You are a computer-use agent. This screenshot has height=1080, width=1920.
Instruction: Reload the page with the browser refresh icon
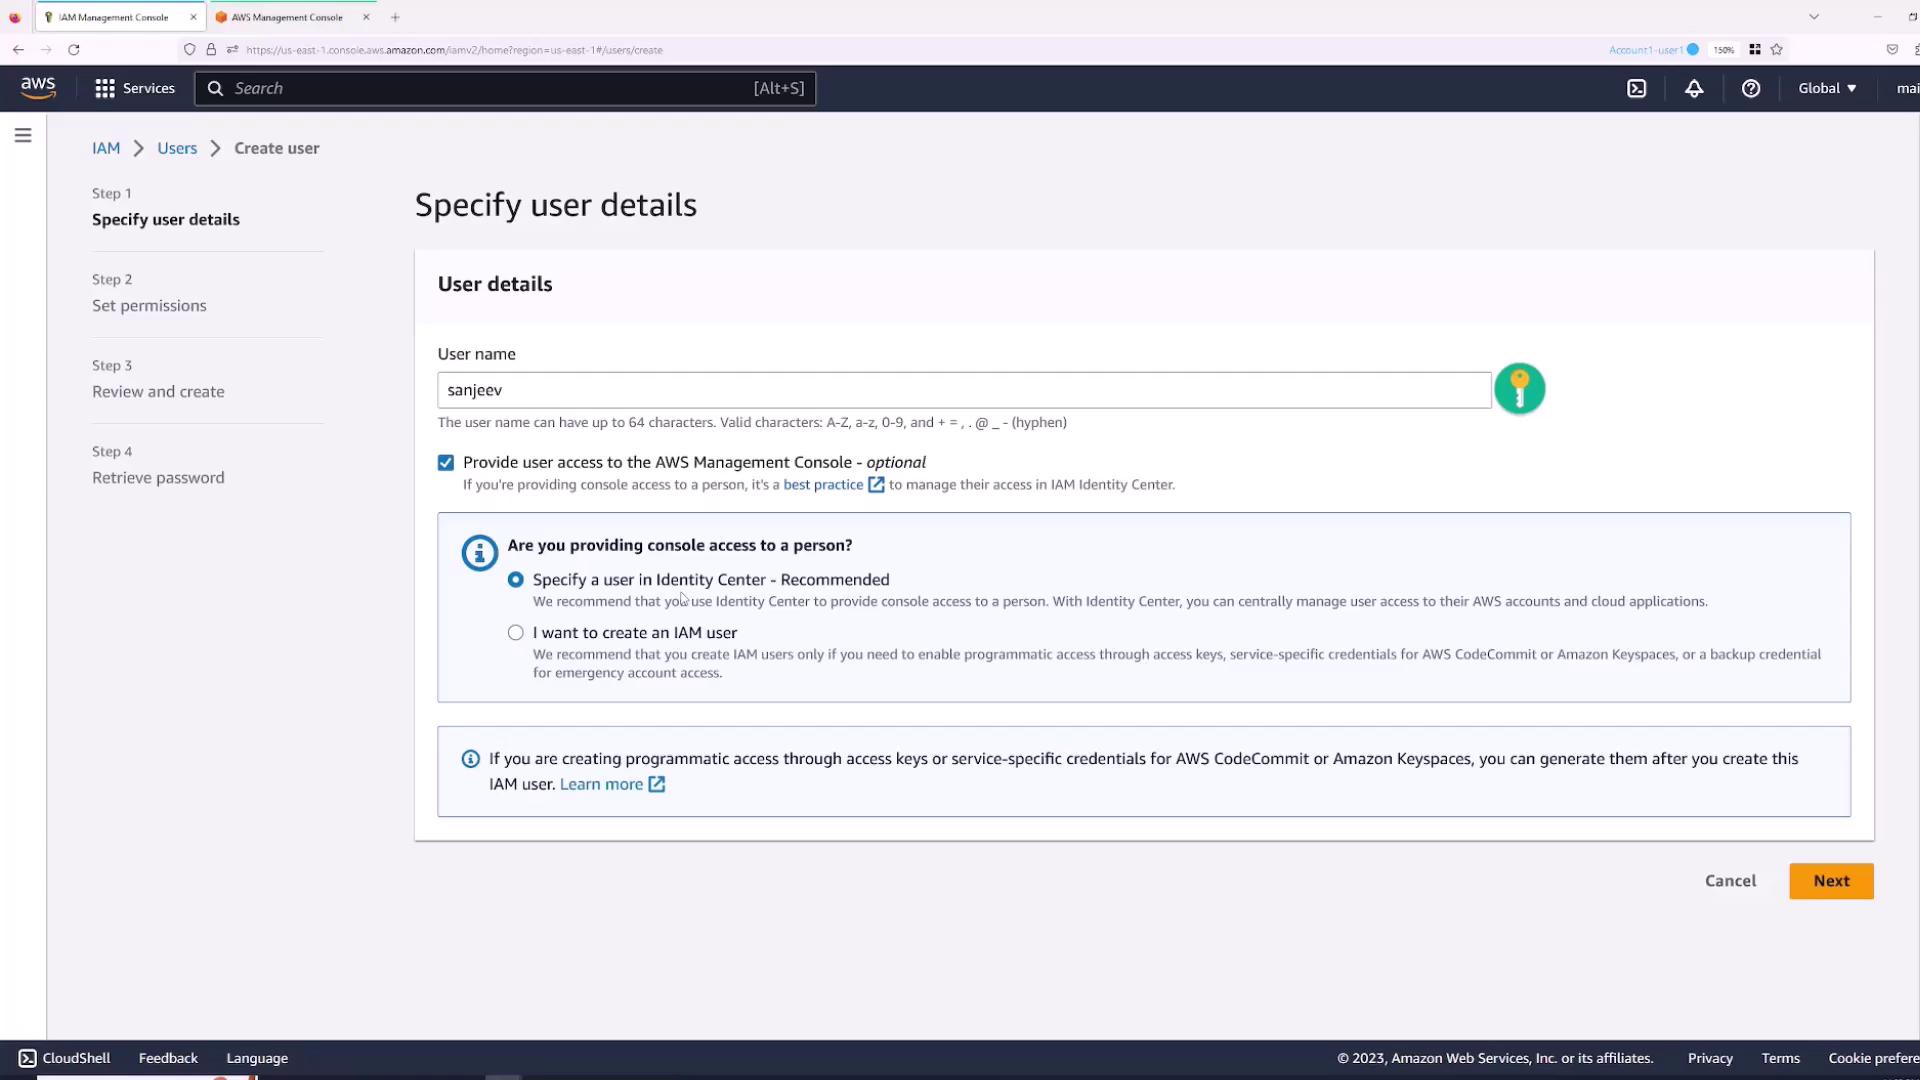73,49
